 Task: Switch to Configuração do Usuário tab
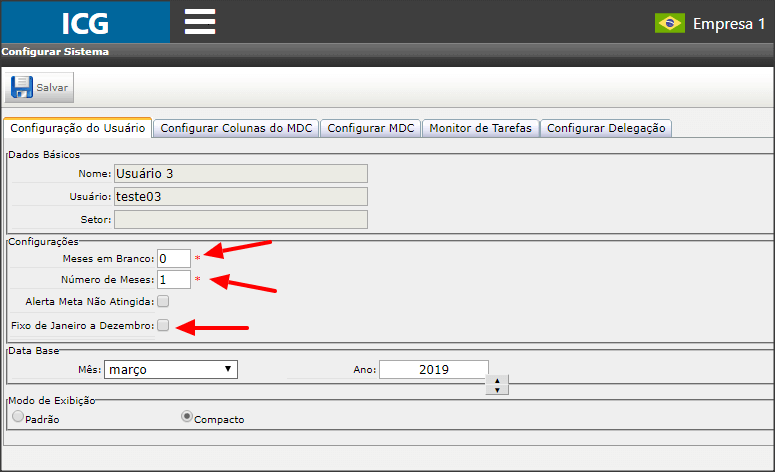pos(78,128)
